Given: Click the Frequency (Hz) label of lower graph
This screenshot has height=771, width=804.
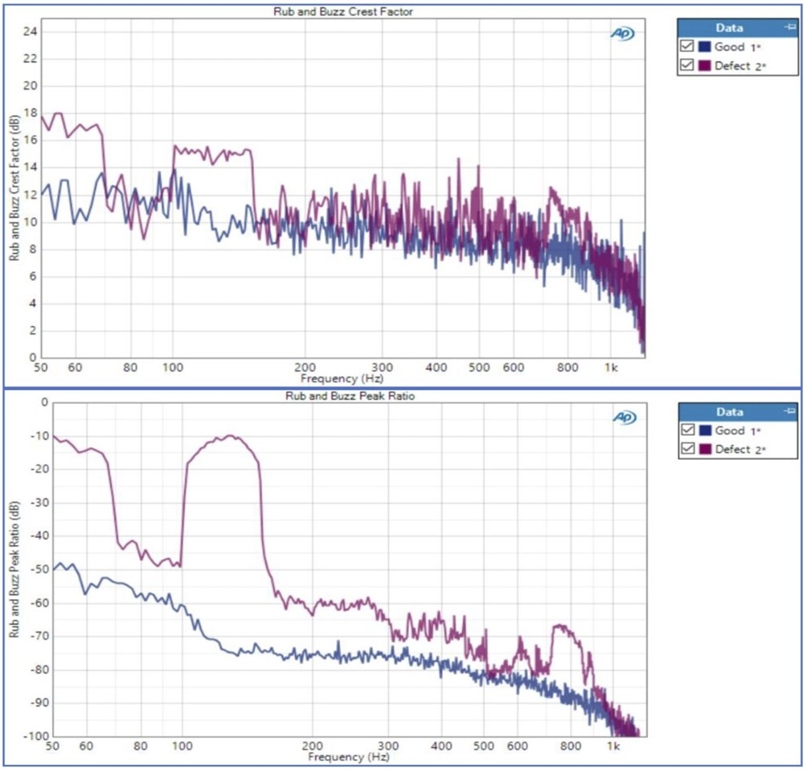Looking at the screenshot, I should pos(349,757).
